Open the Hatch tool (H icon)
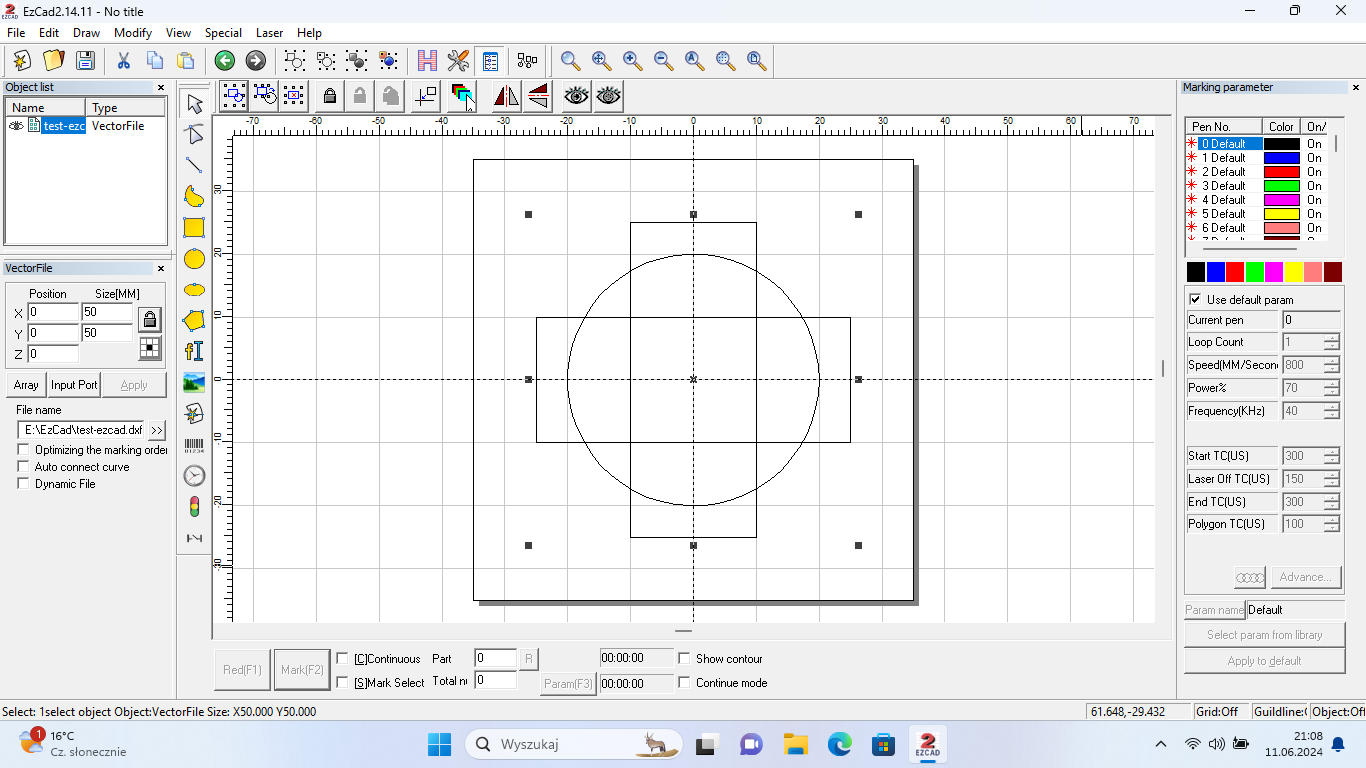 (x=428, y=61)
